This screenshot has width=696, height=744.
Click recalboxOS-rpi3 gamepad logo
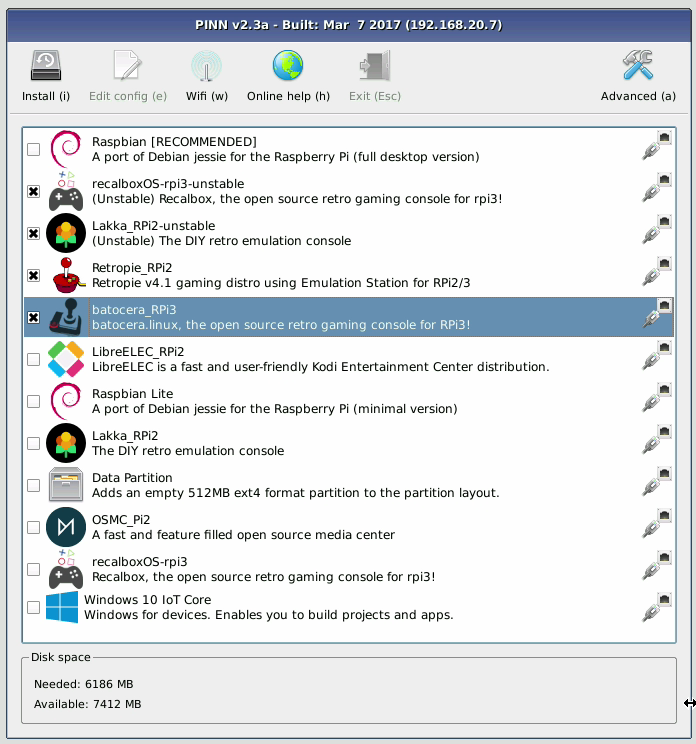[x=66, y=569]
